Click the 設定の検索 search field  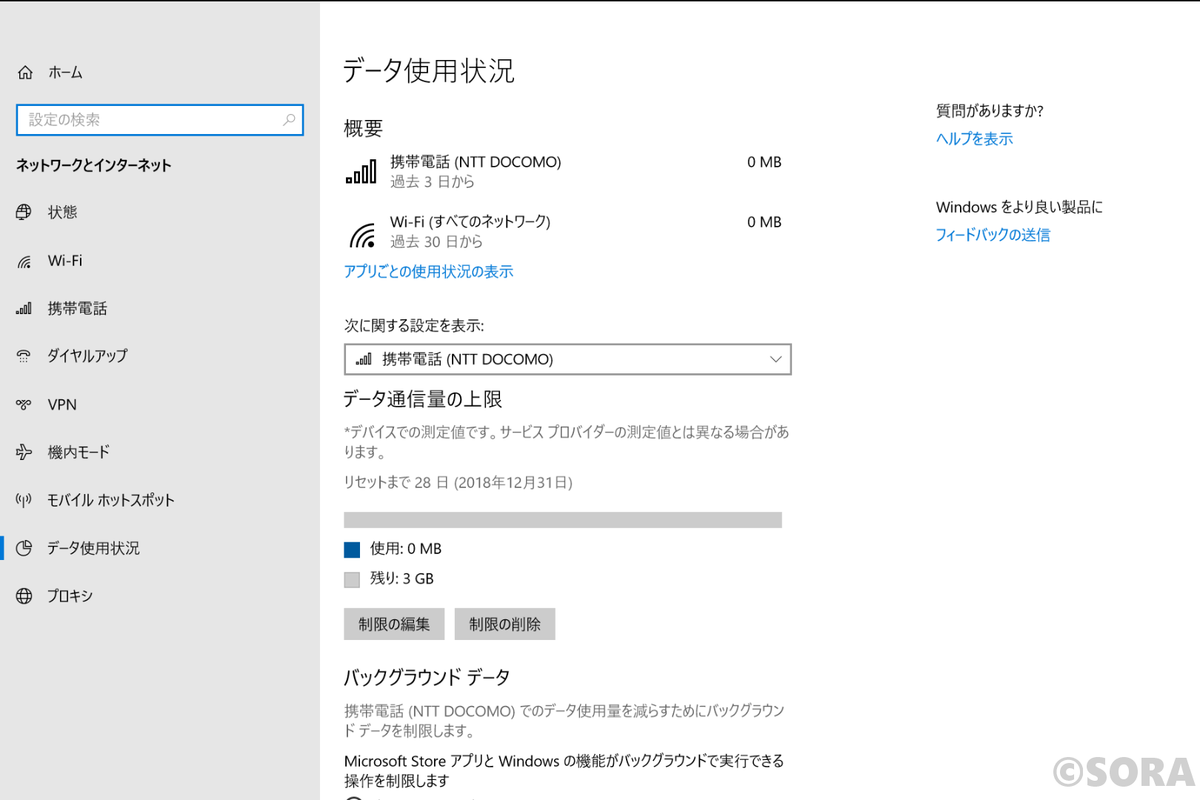pos(150,120)
